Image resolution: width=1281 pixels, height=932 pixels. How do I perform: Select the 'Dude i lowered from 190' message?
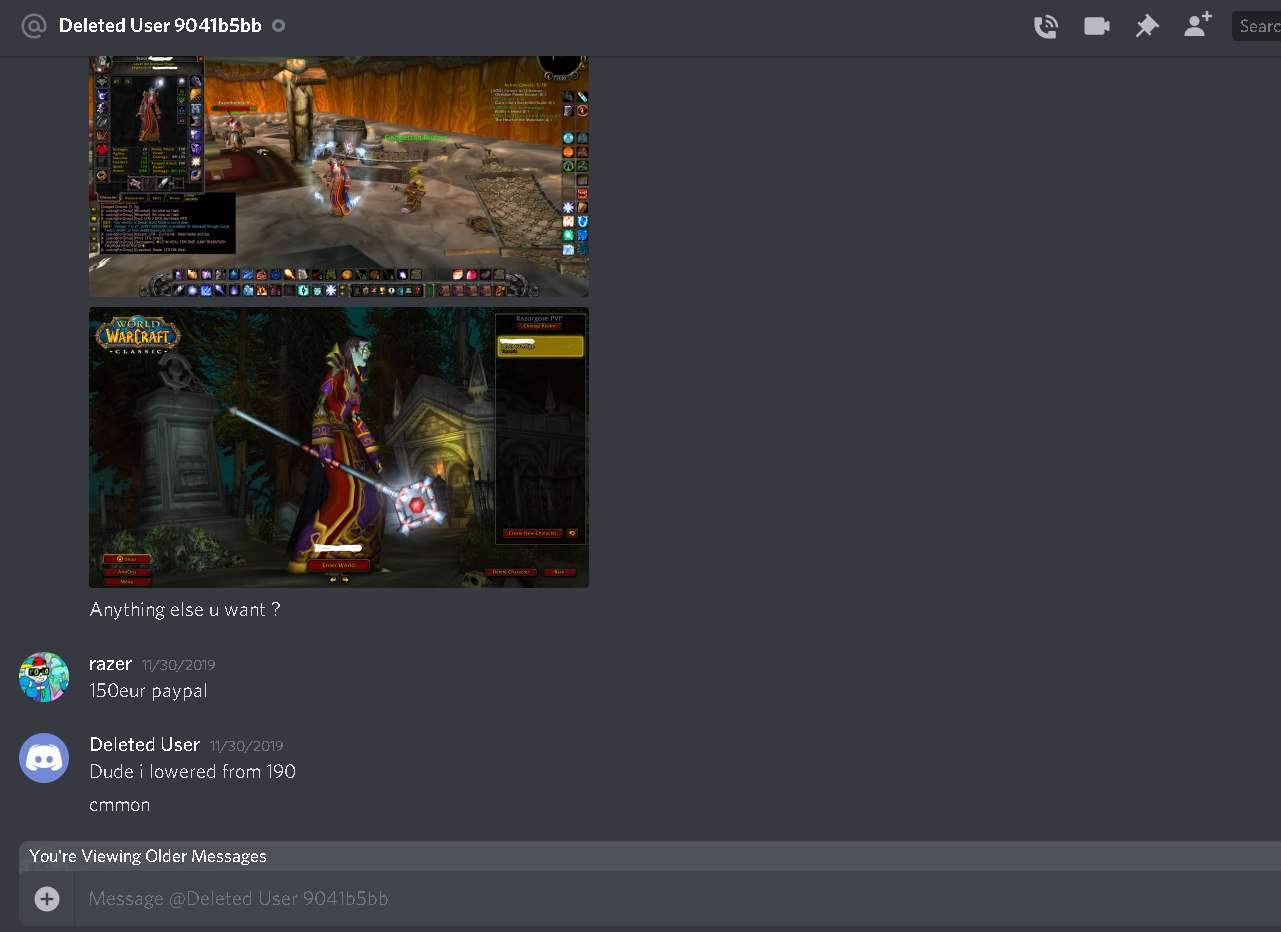[x=193, y=772]
